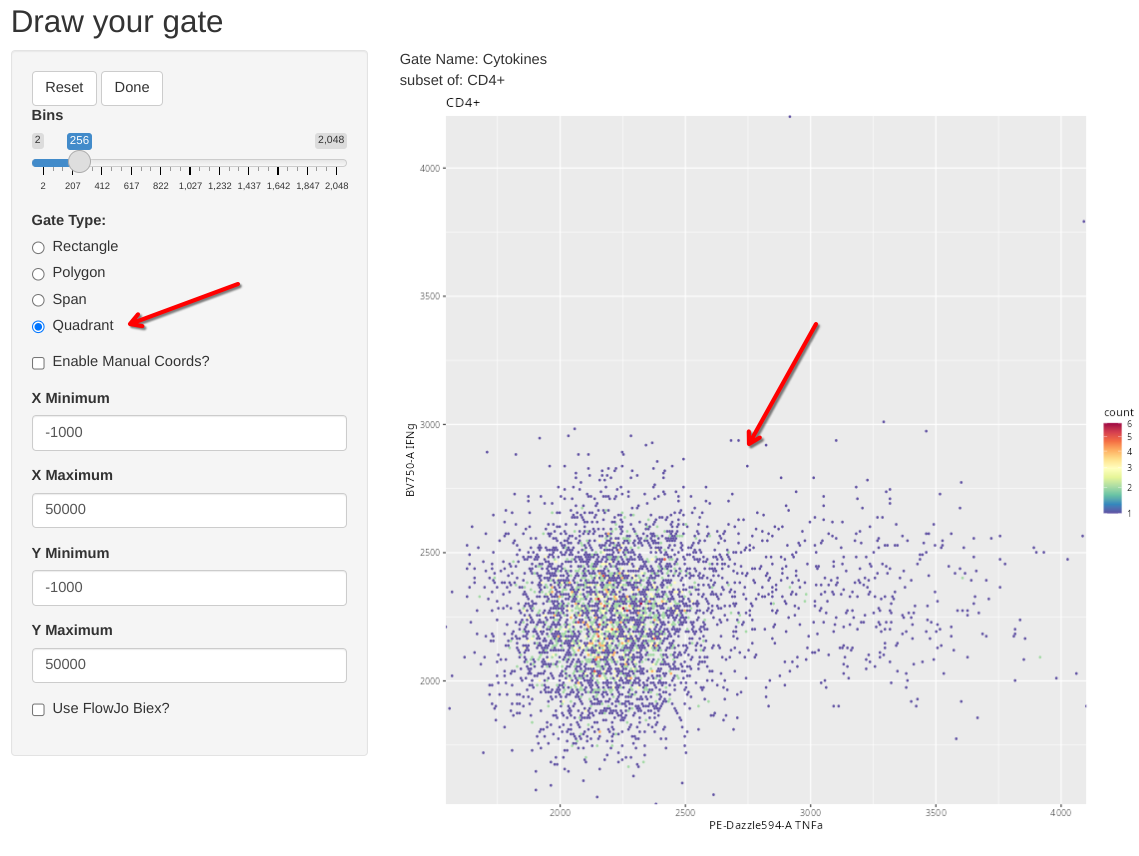Select the Rectangle gate type

click(x=39, y=247)
